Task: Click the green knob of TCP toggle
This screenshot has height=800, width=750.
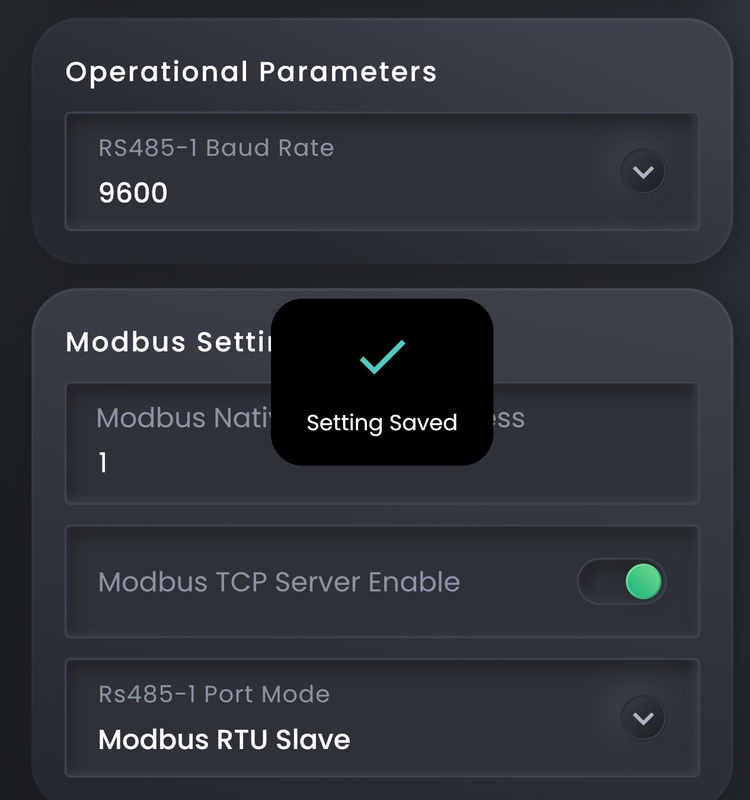Action: click(x=643, y=582)
